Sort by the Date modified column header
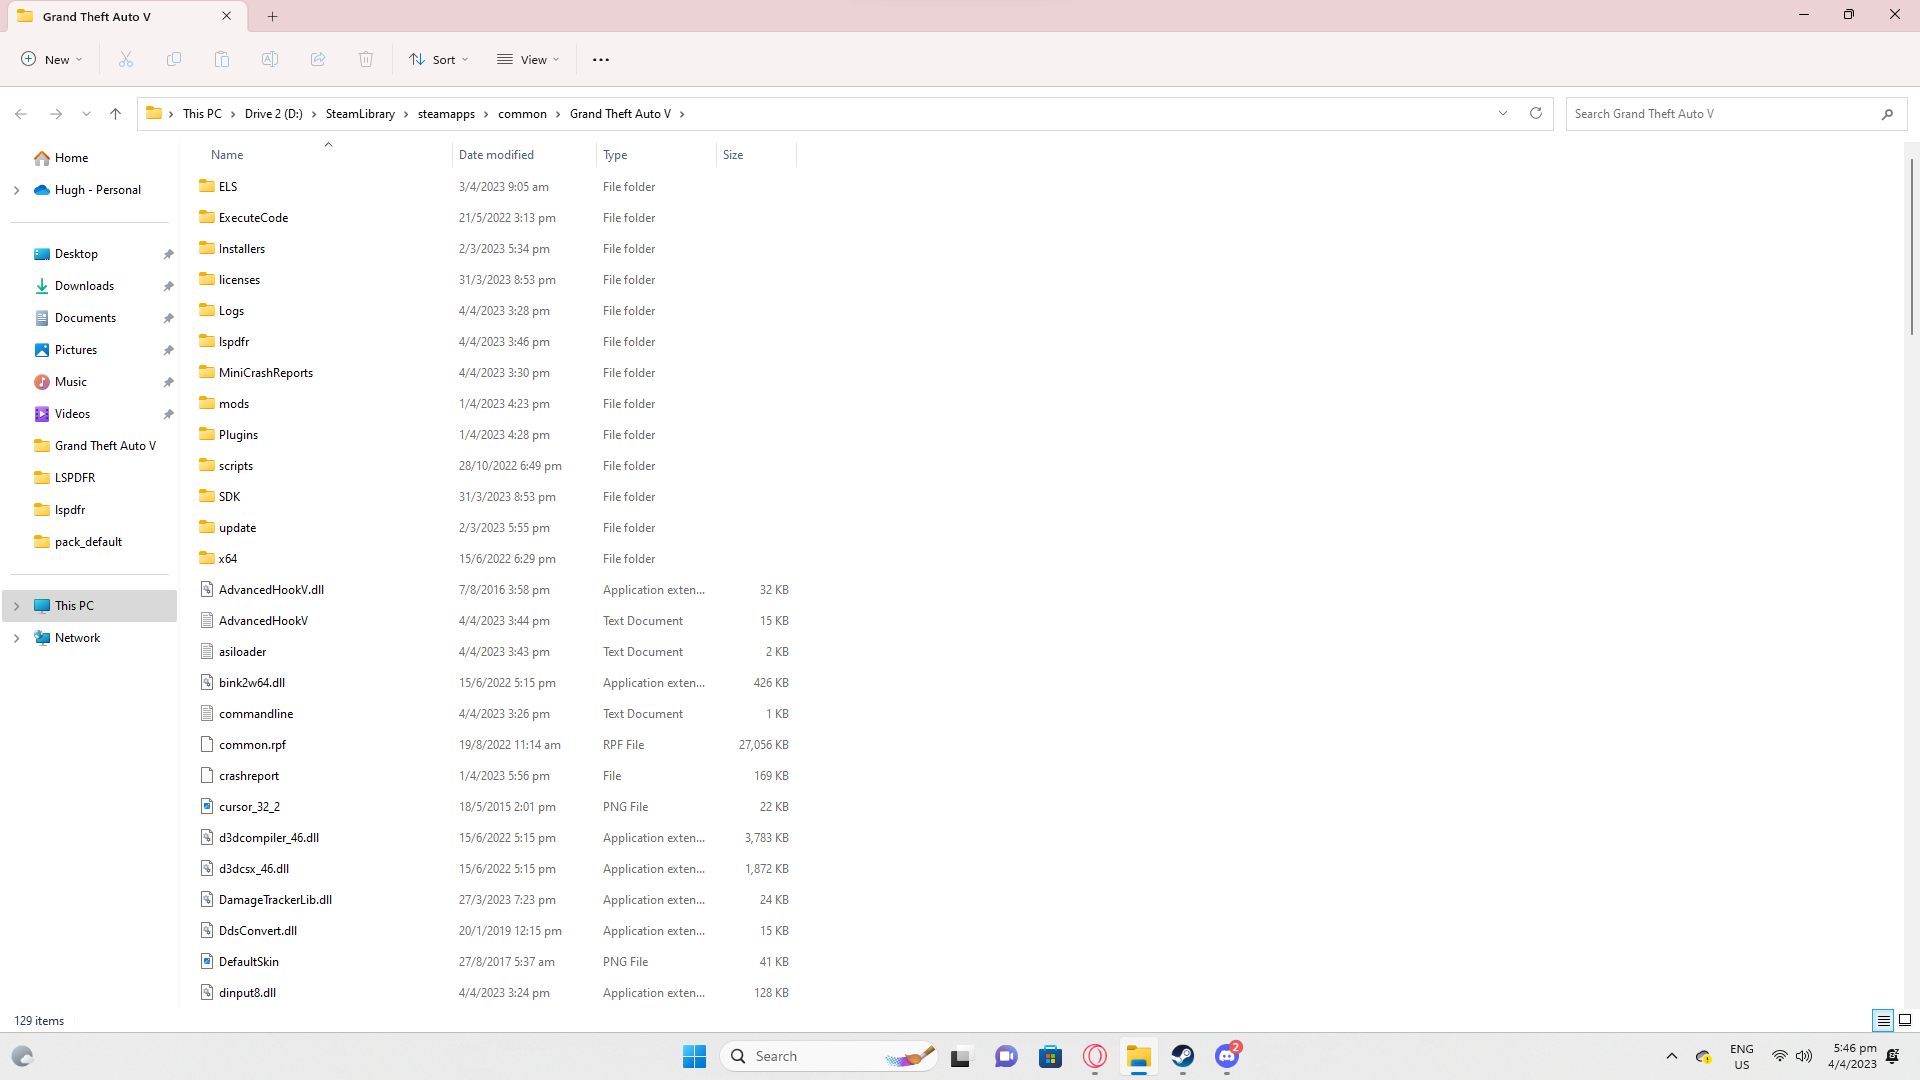This screenshot has height=1080, width=1920. click(496, 155)
